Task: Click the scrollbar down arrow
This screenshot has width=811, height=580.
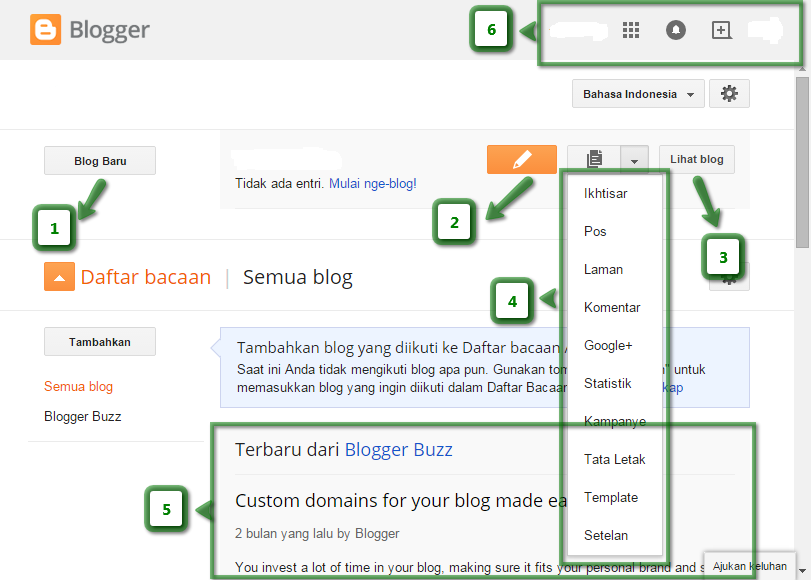Action: [x=802, y=571]
